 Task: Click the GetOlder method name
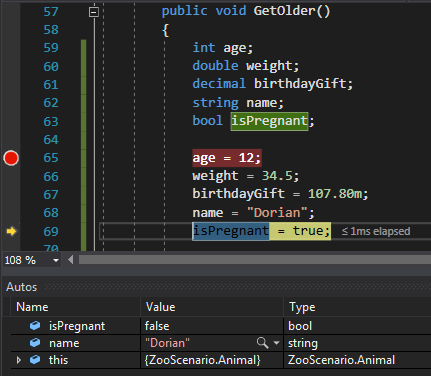pyautogui.click(x=284, y=11)
